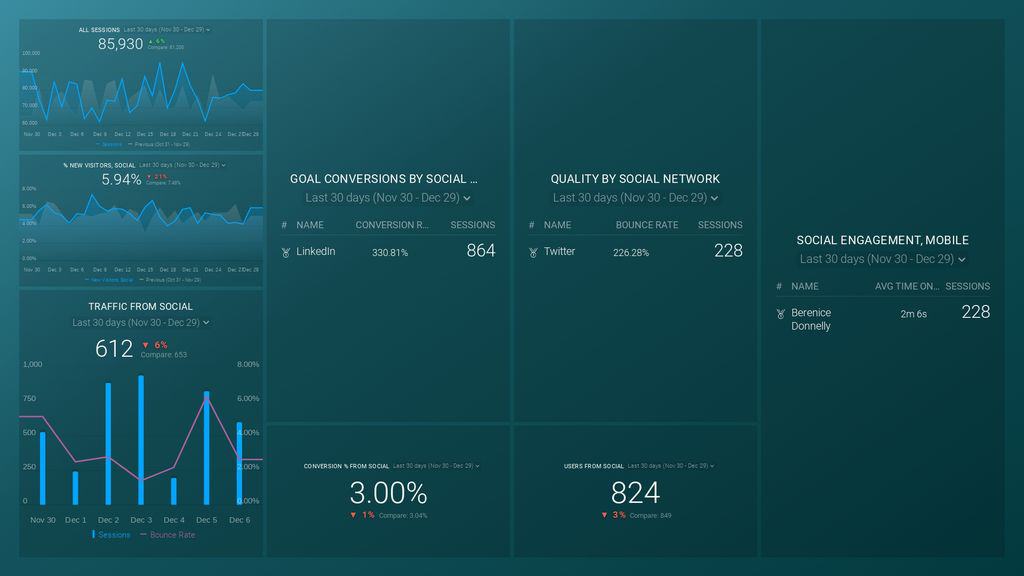Image resolution: width=1024 pixels, height=576 pixels.
Task: Click the trophy icon beside LinkedIn
Action: [x=289, y=252]
